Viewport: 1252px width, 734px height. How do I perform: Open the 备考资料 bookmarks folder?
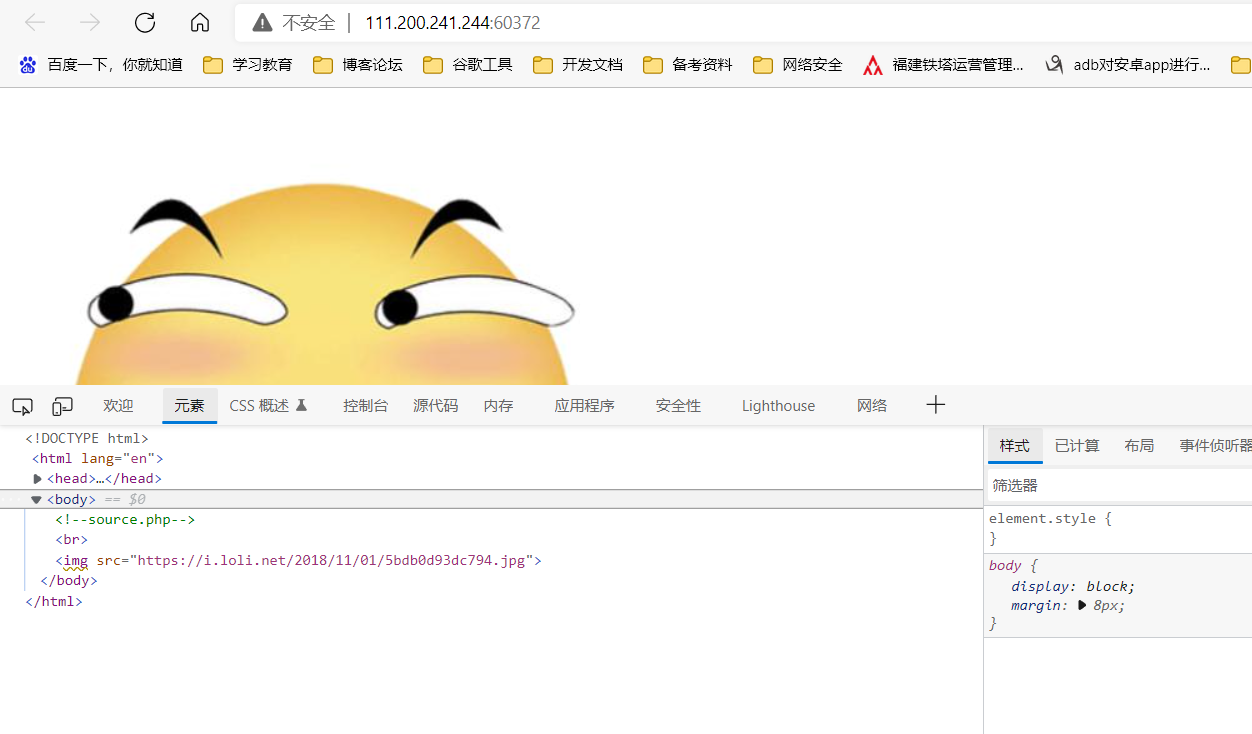click(687, 64)
